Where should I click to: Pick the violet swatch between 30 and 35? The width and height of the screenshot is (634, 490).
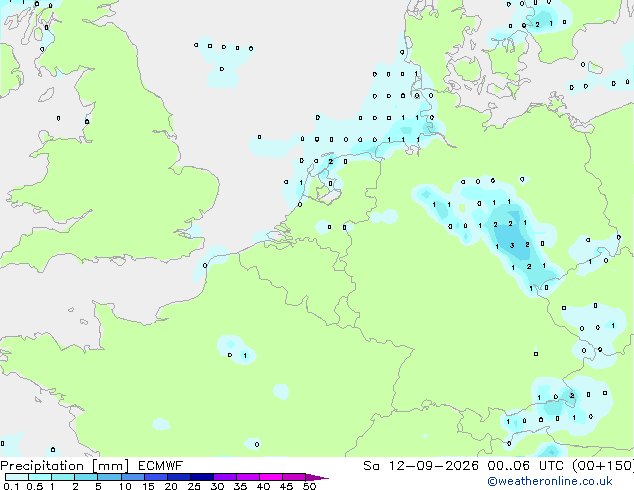tap(225, 477)
